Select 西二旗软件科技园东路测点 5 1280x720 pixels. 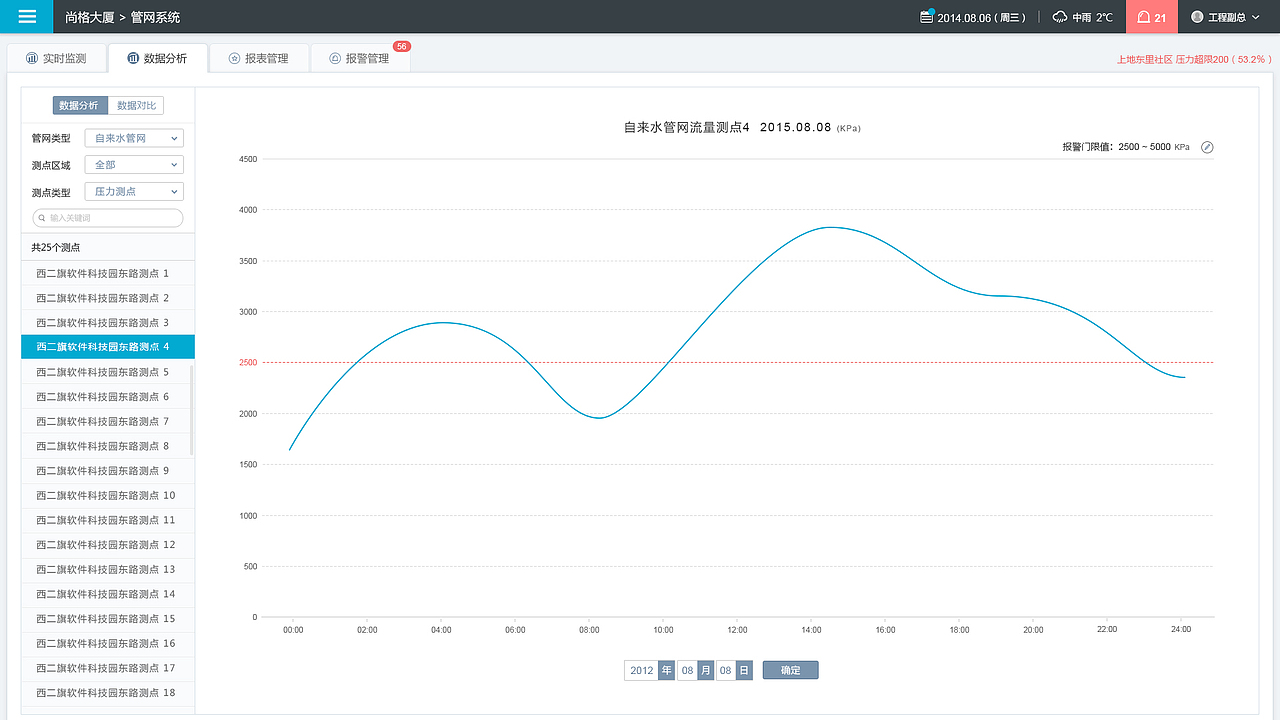[108, 372]
